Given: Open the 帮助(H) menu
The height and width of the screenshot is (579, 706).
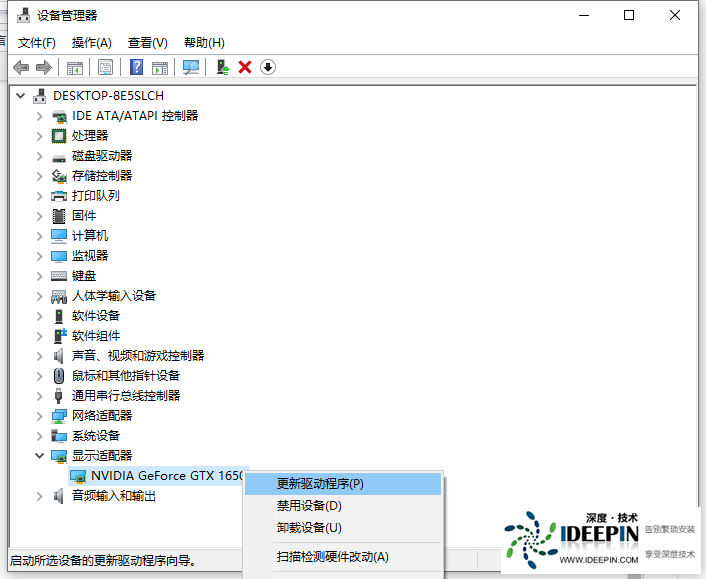Looking at the screenshot, I should coord(204,43).
